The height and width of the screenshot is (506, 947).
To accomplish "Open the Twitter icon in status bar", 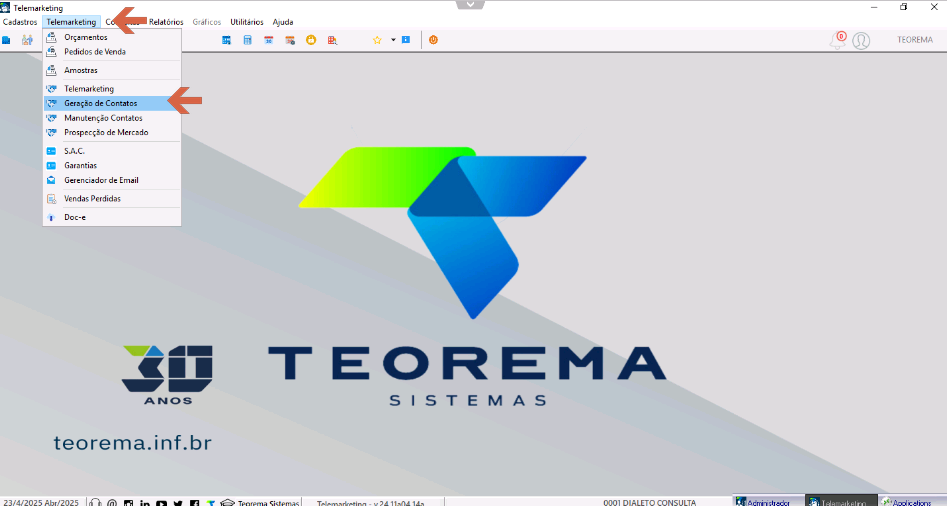I will coord(178,502).
